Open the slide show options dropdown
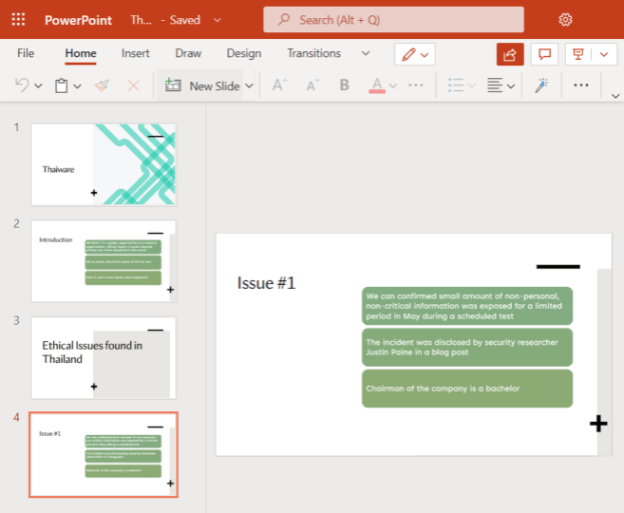The height and width of the screenshot is (513, 624). [604, 54]
